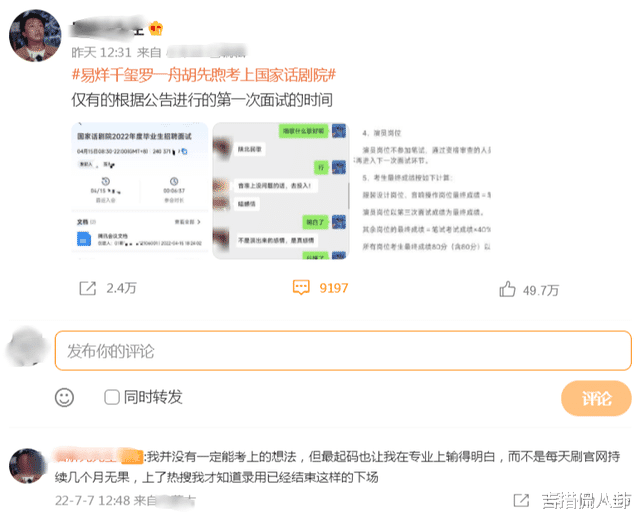Viewport: 640px width, 522px height.
Task: Click the 2.4万 repost count
Action: 121,289
